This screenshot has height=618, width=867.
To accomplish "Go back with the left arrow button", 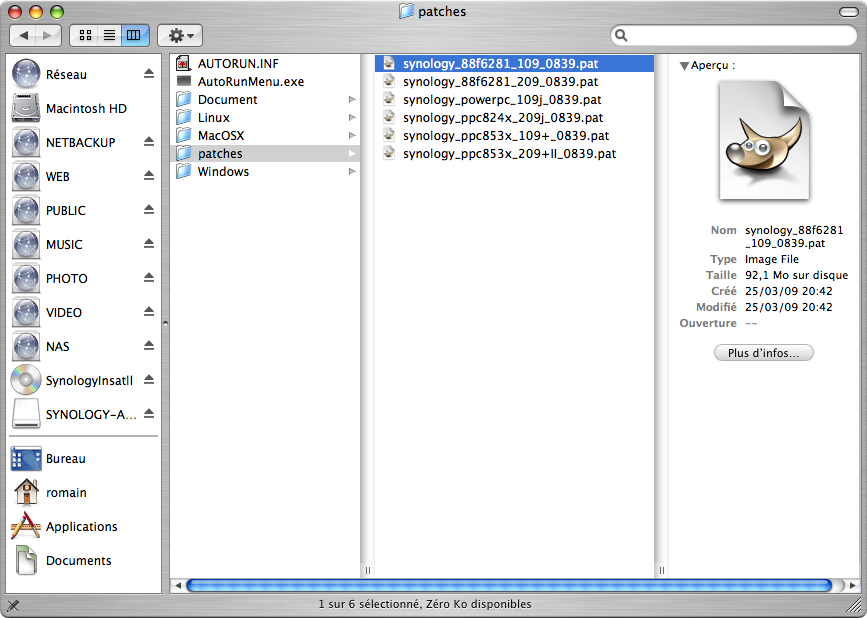I will click(x=23, y=35).
